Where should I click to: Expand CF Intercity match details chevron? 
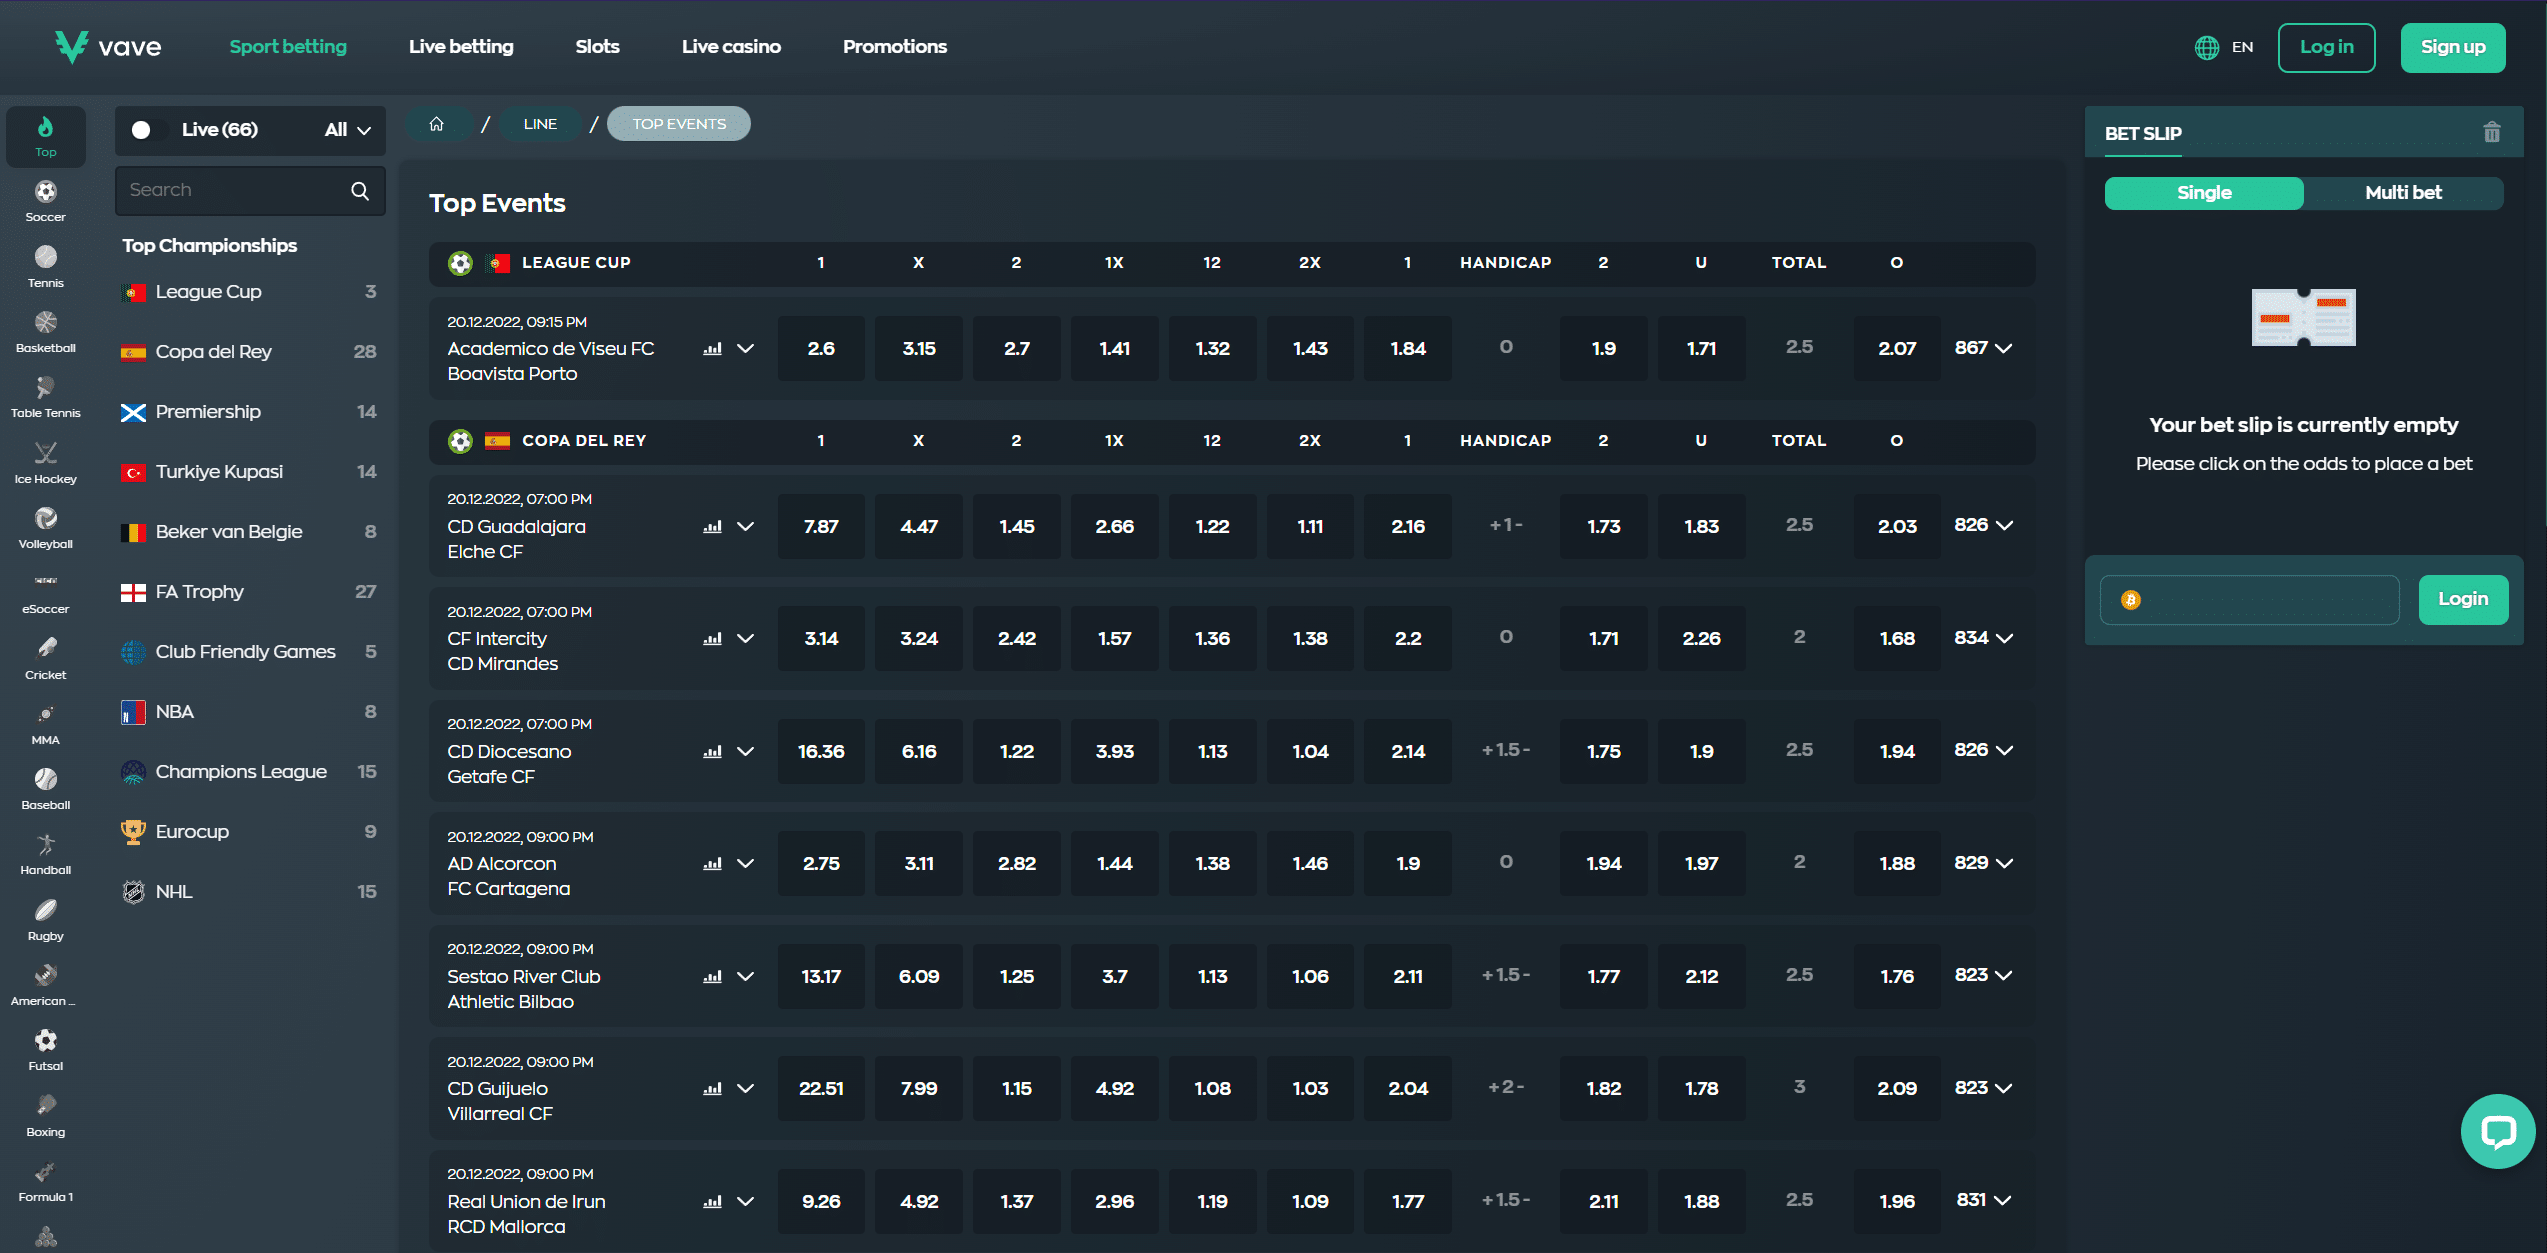745,639
